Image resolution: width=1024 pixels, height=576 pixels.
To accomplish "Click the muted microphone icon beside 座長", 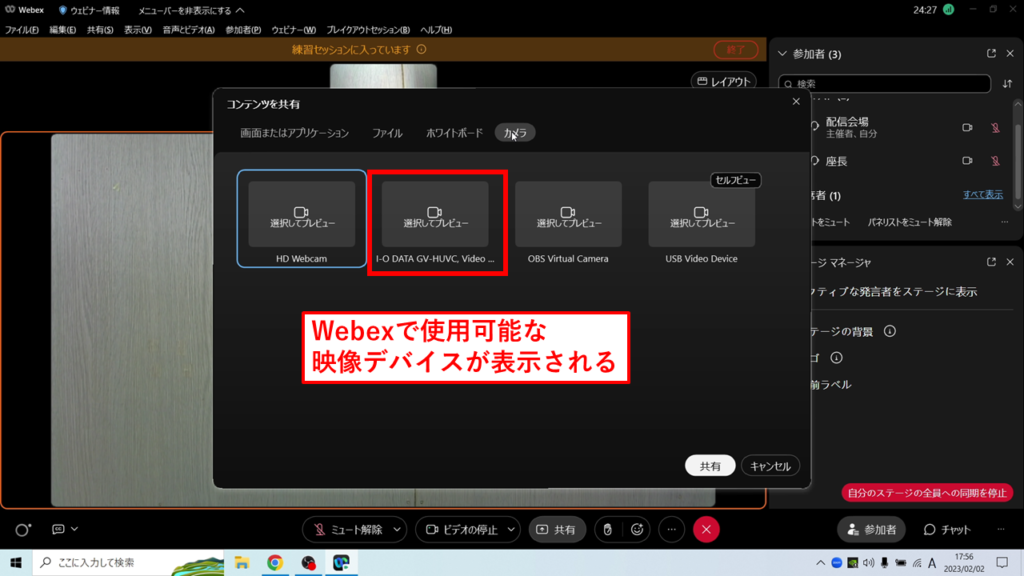I will pyautogui.click(x=995, y=161).
